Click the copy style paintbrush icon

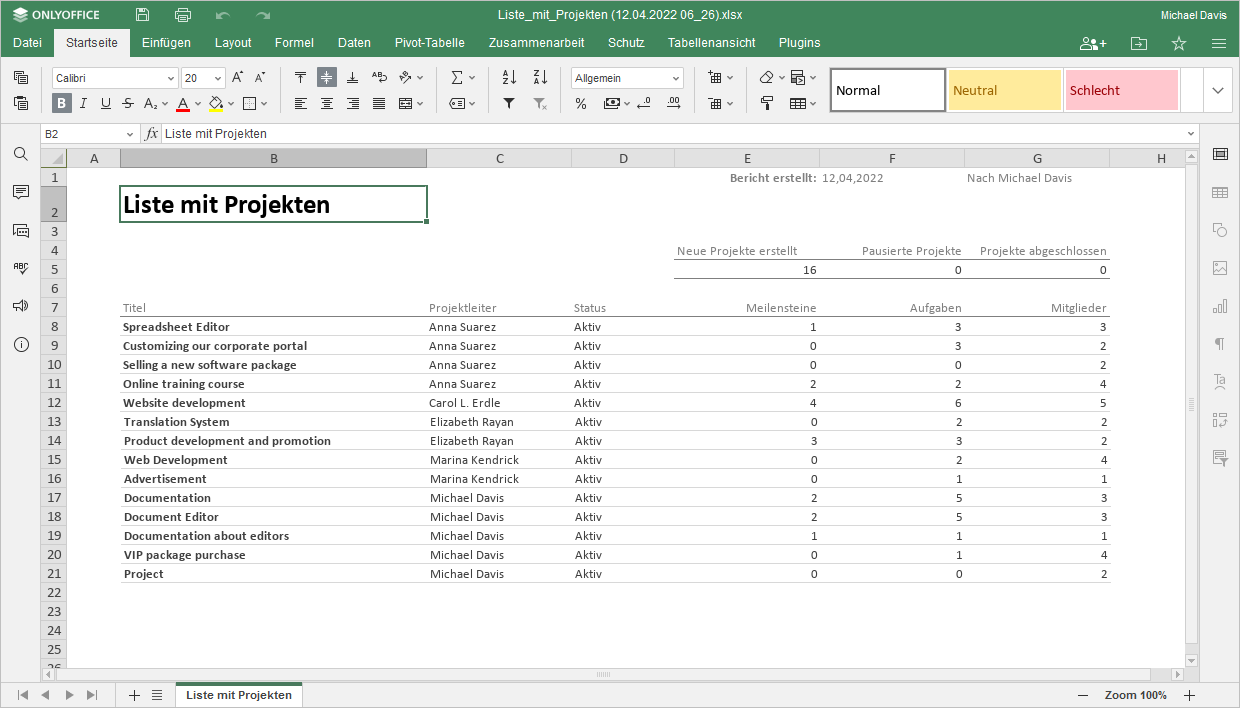click(767, 103)
